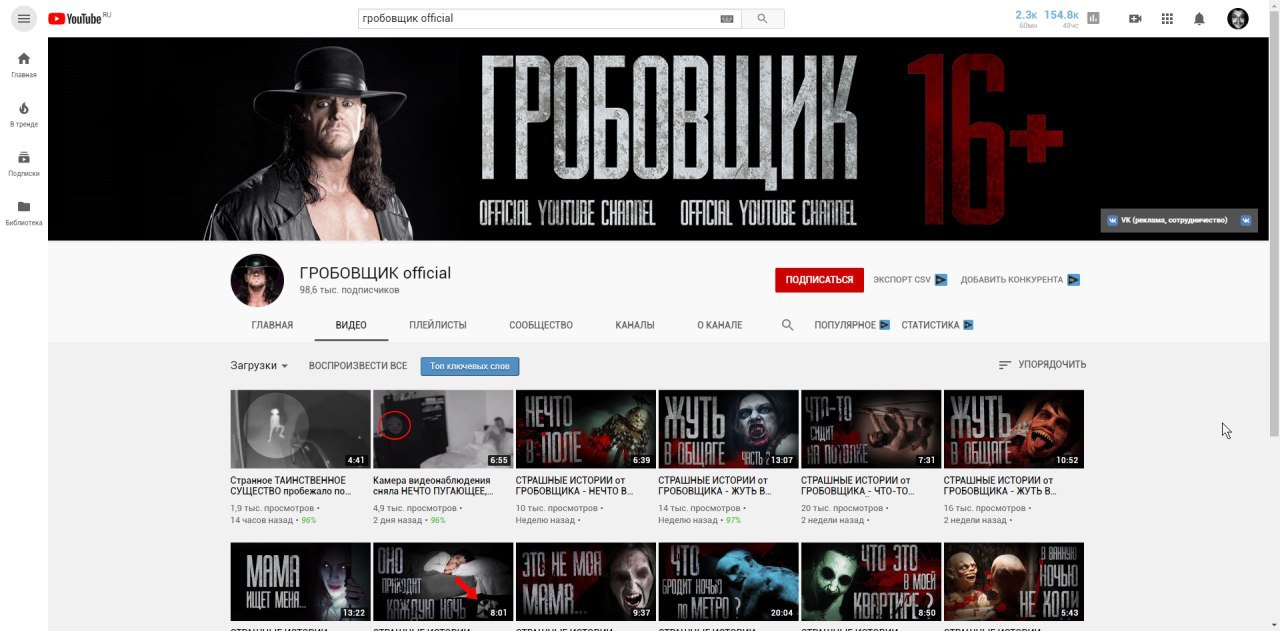Screen dimensions: 1280x631
Task: Click the play icon next to Экспорт CSV
Action: (941, 280)
